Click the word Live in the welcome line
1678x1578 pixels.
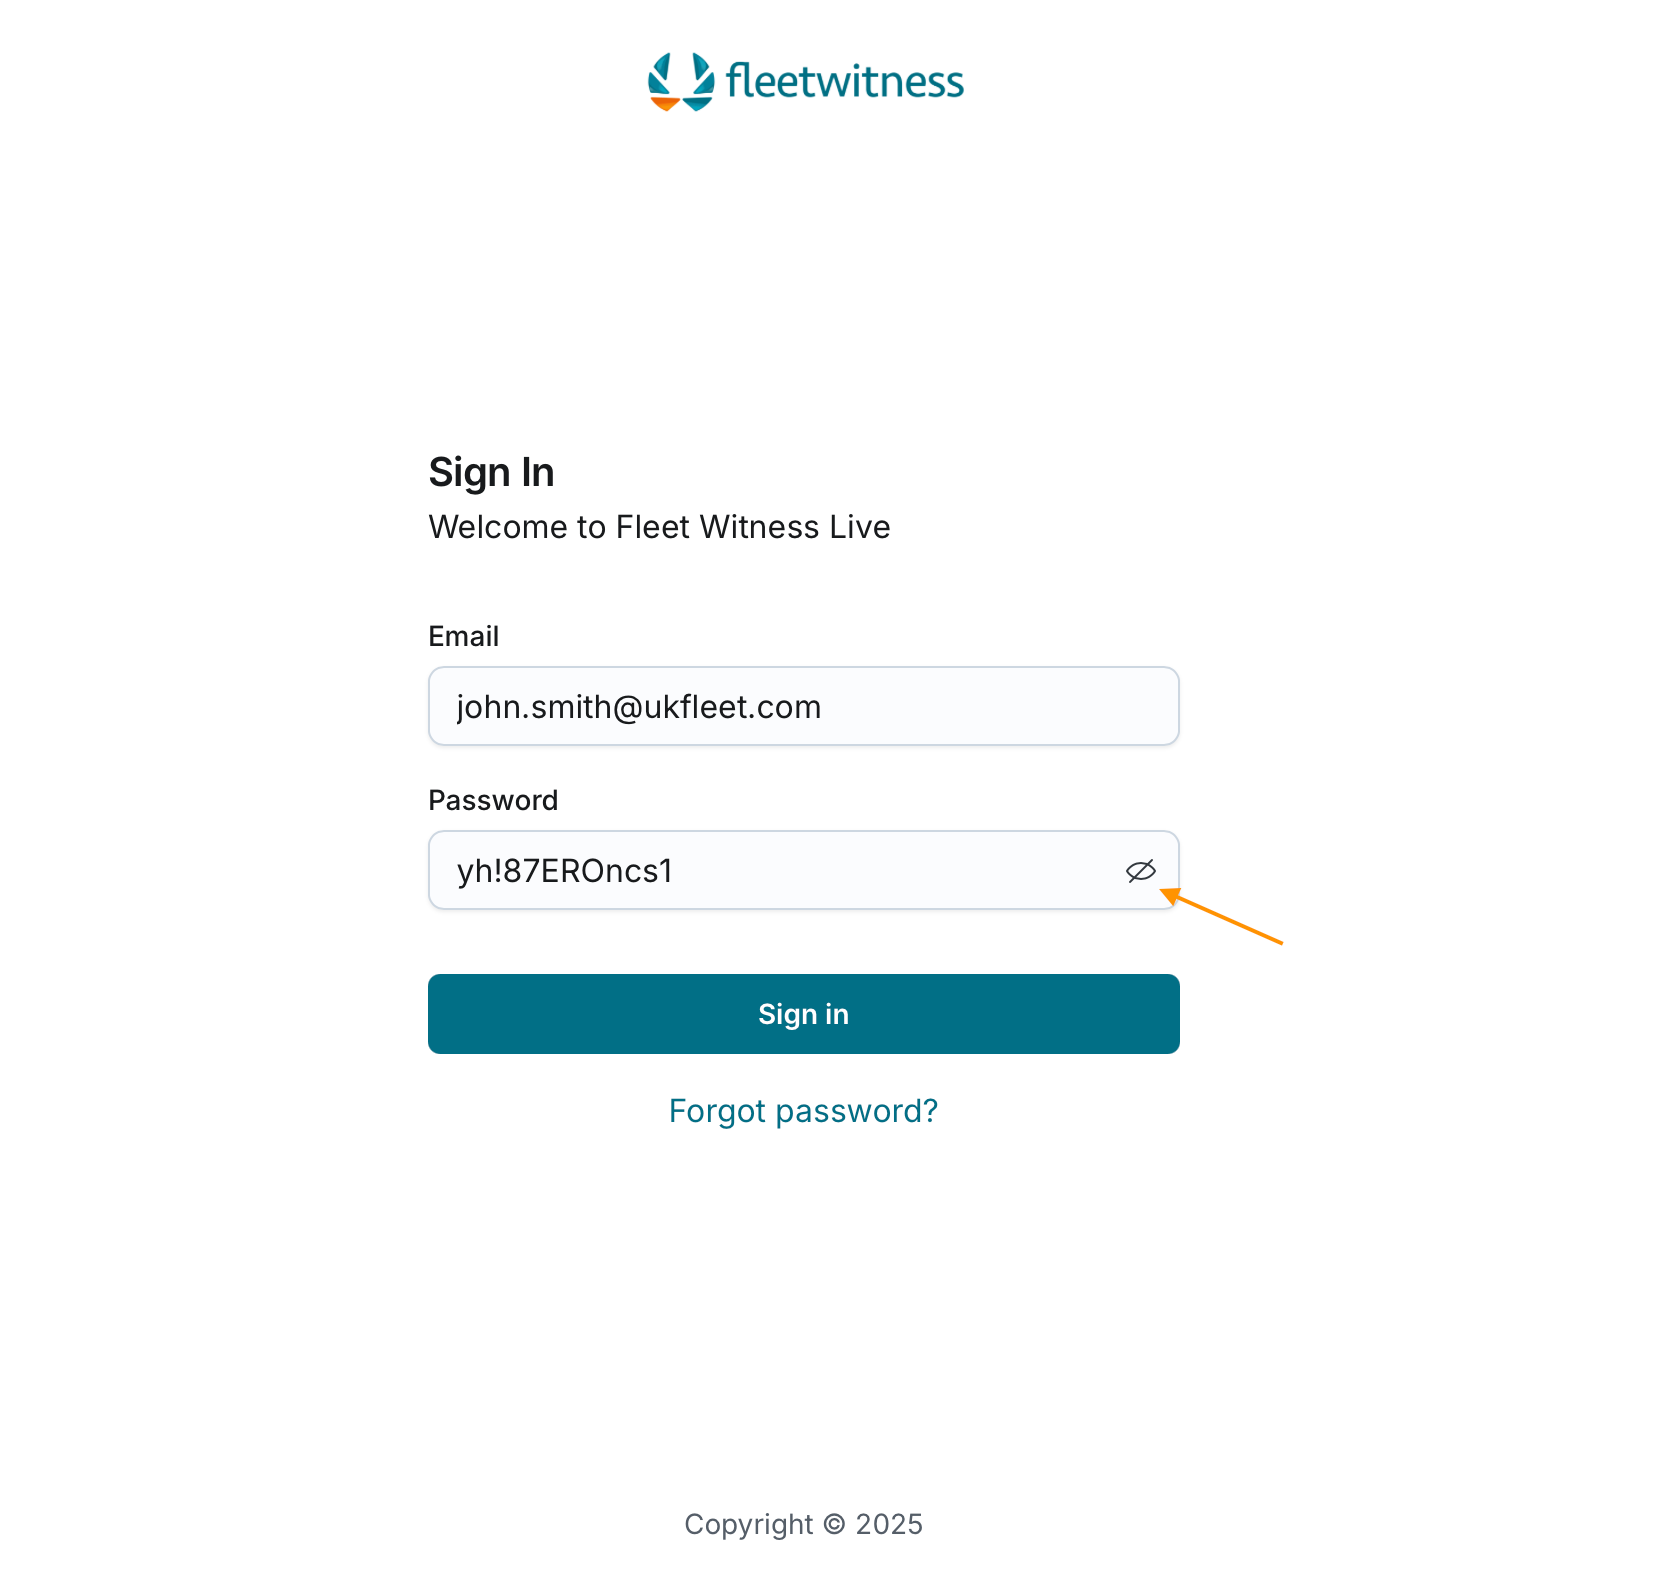pos(860,527)
